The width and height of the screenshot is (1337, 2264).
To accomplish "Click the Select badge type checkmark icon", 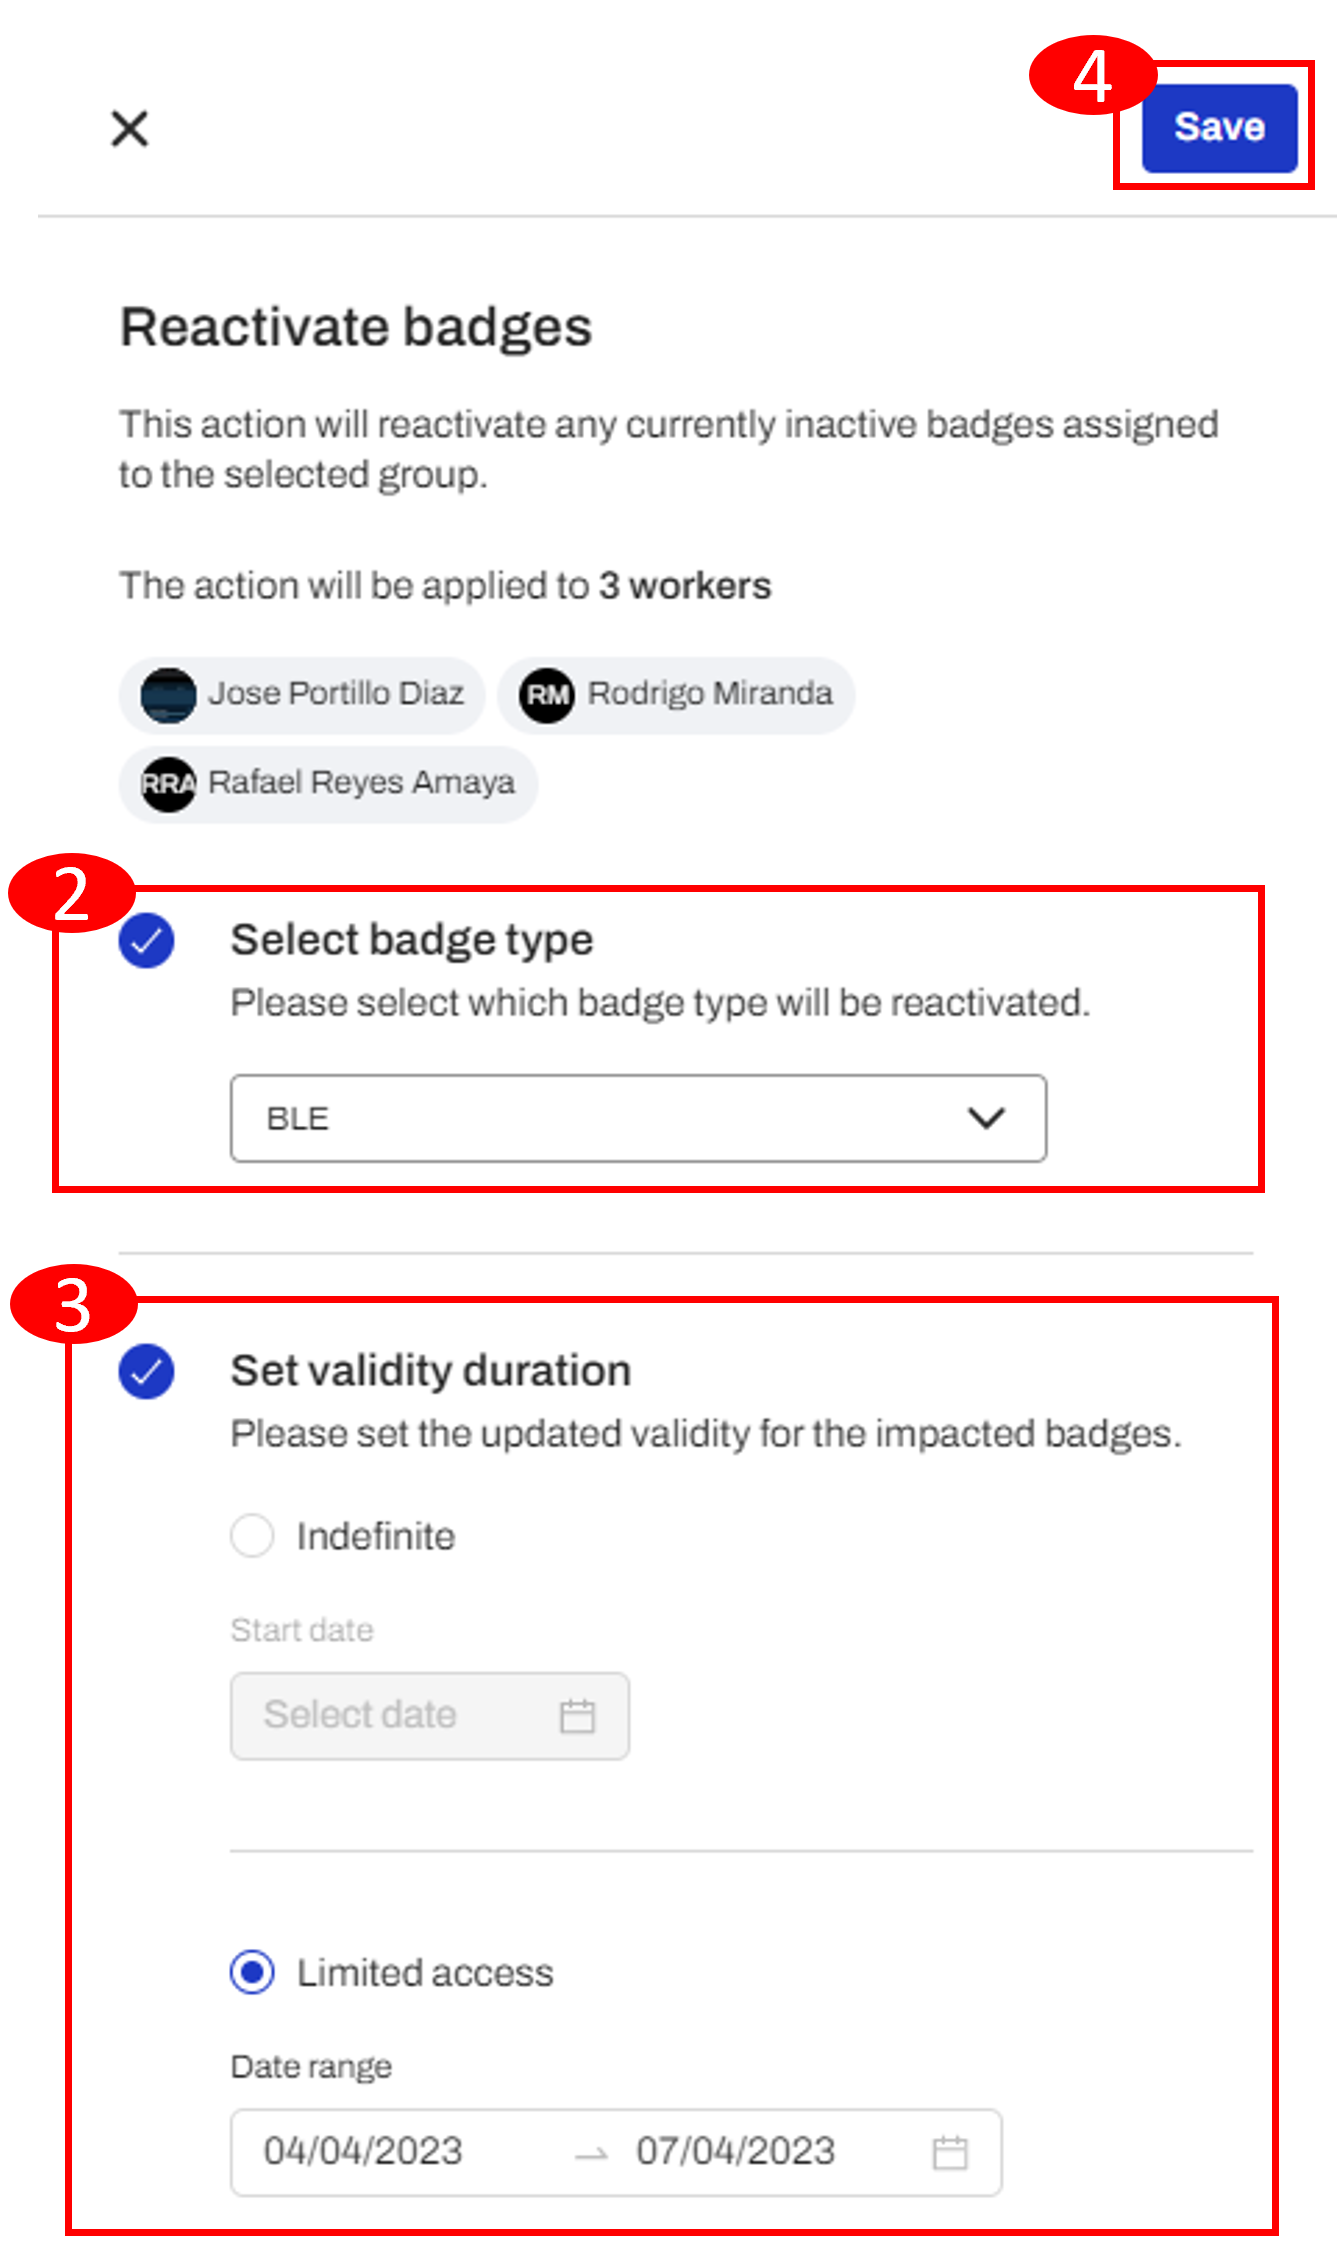I will point(146,941).
